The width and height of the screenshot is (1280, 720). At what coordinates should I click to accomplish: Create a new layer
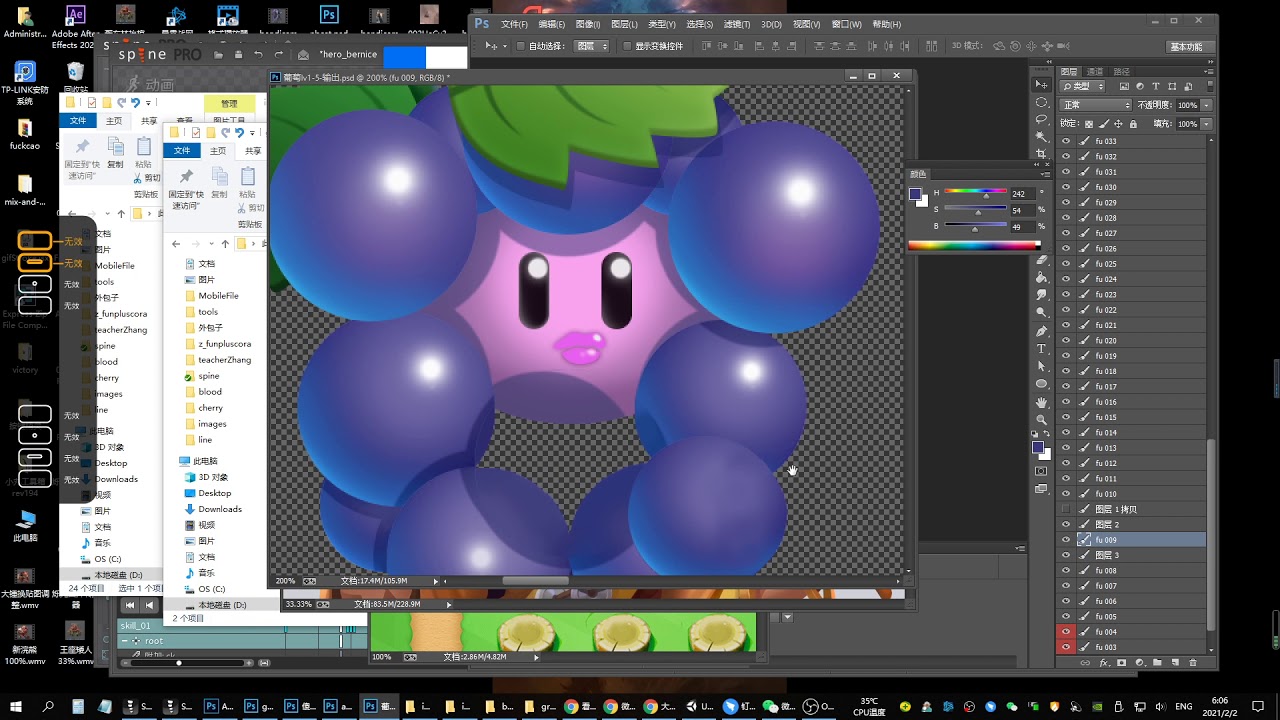click(x=1174, y=663)
